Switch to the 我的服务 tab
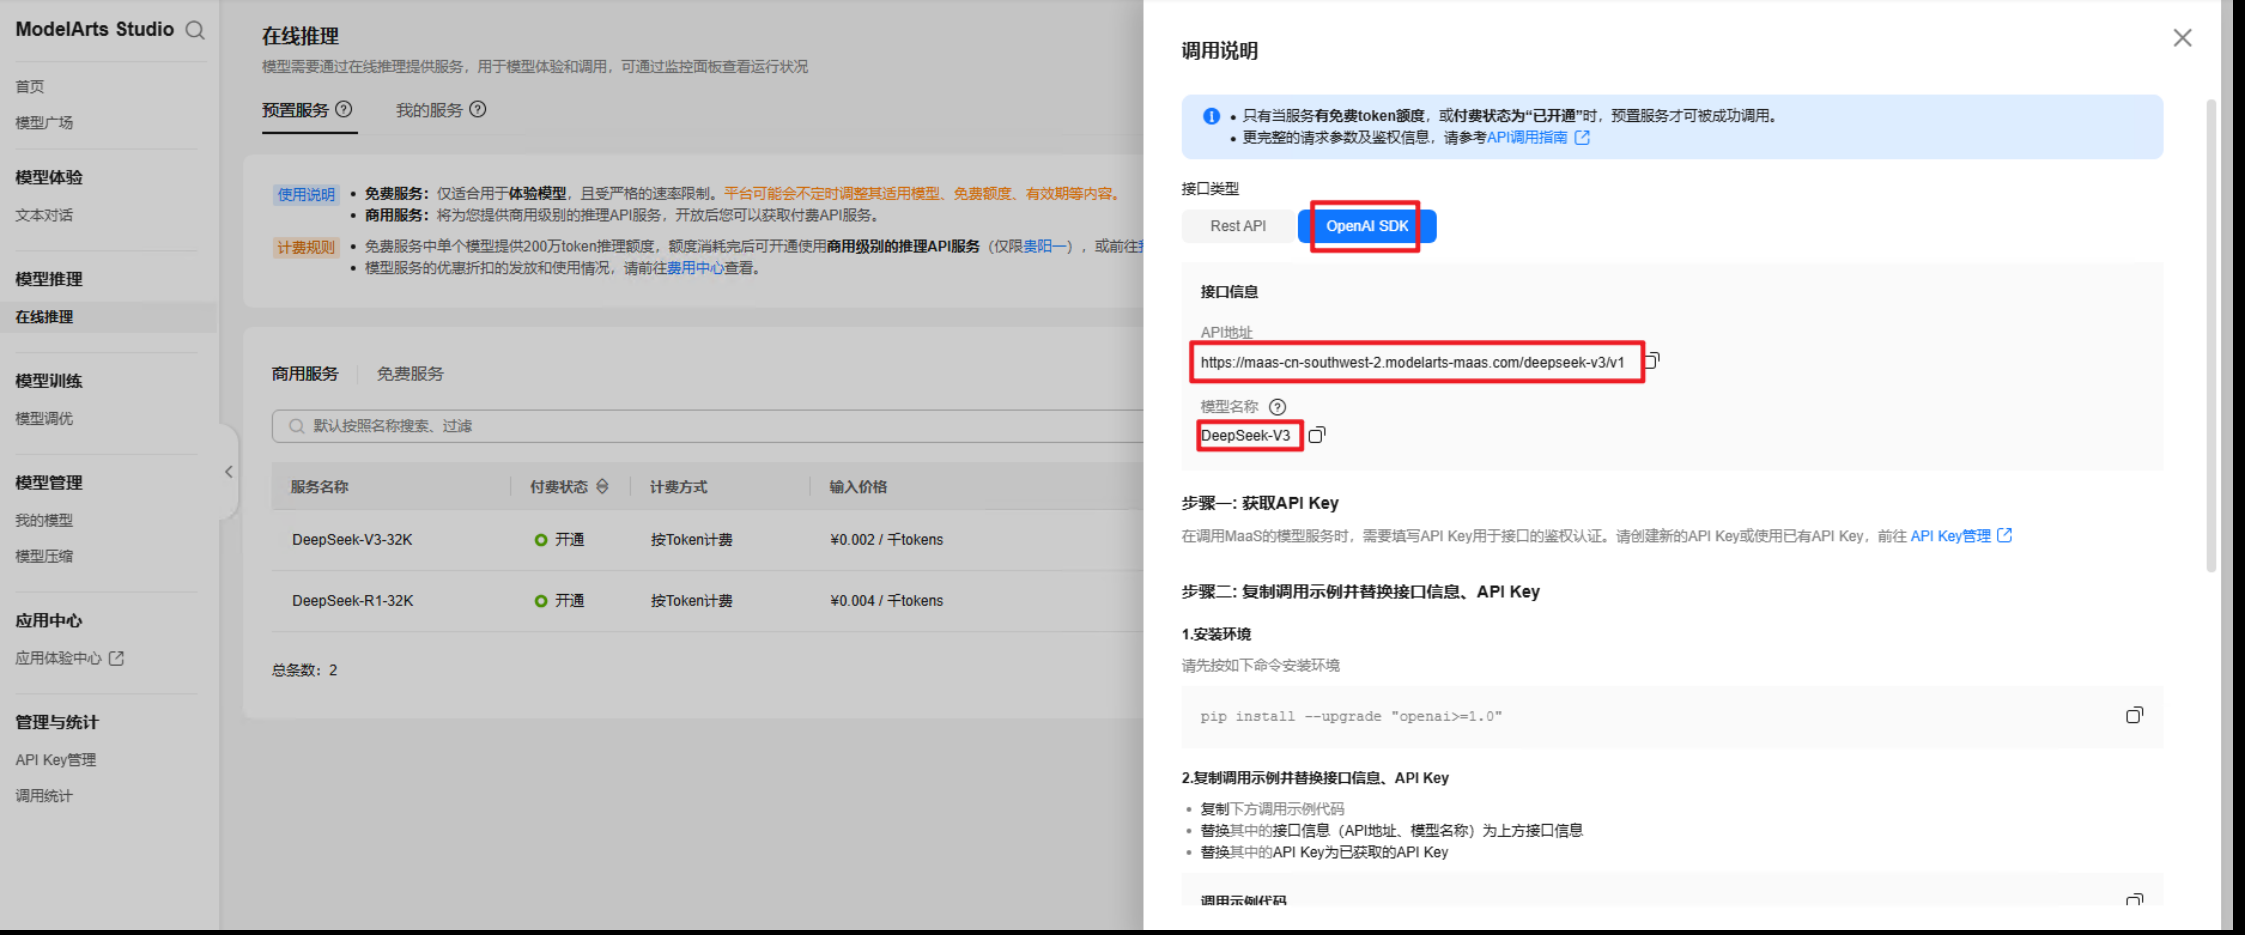2245x935 pixels. click(429, 110)
